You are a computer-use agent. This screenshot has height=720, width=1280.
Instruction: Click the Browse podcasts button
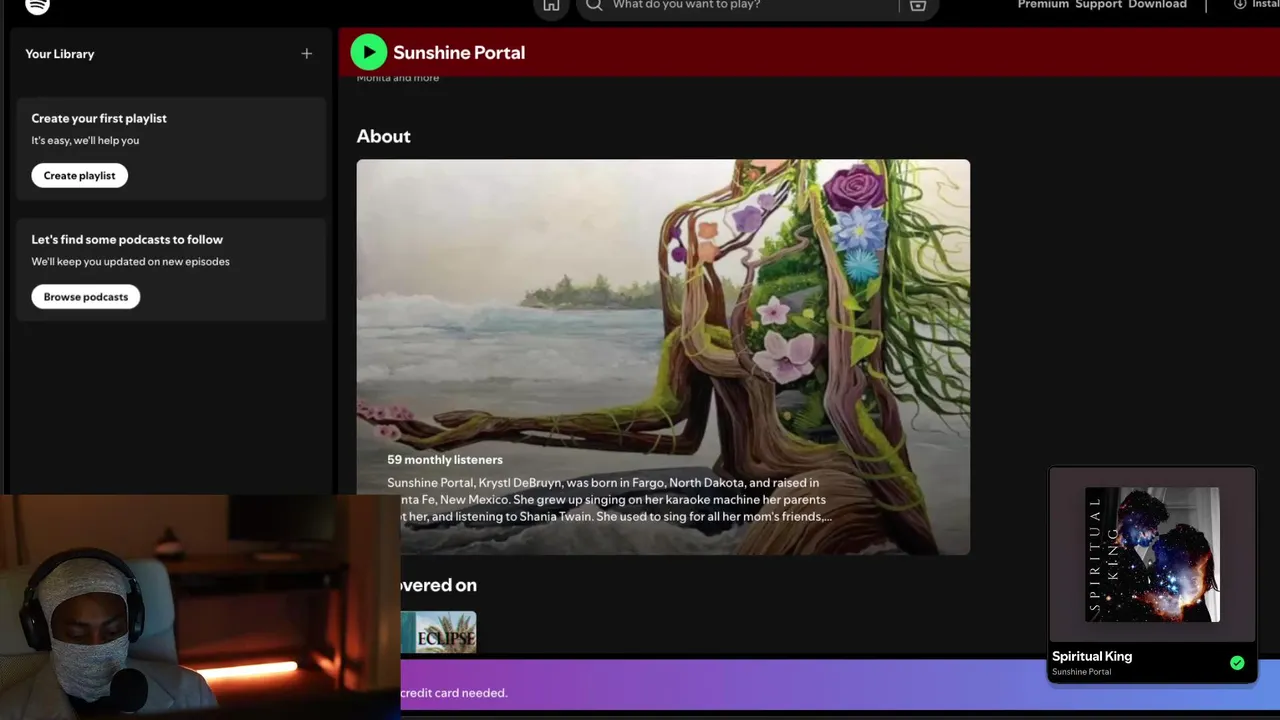pos(86,297)
